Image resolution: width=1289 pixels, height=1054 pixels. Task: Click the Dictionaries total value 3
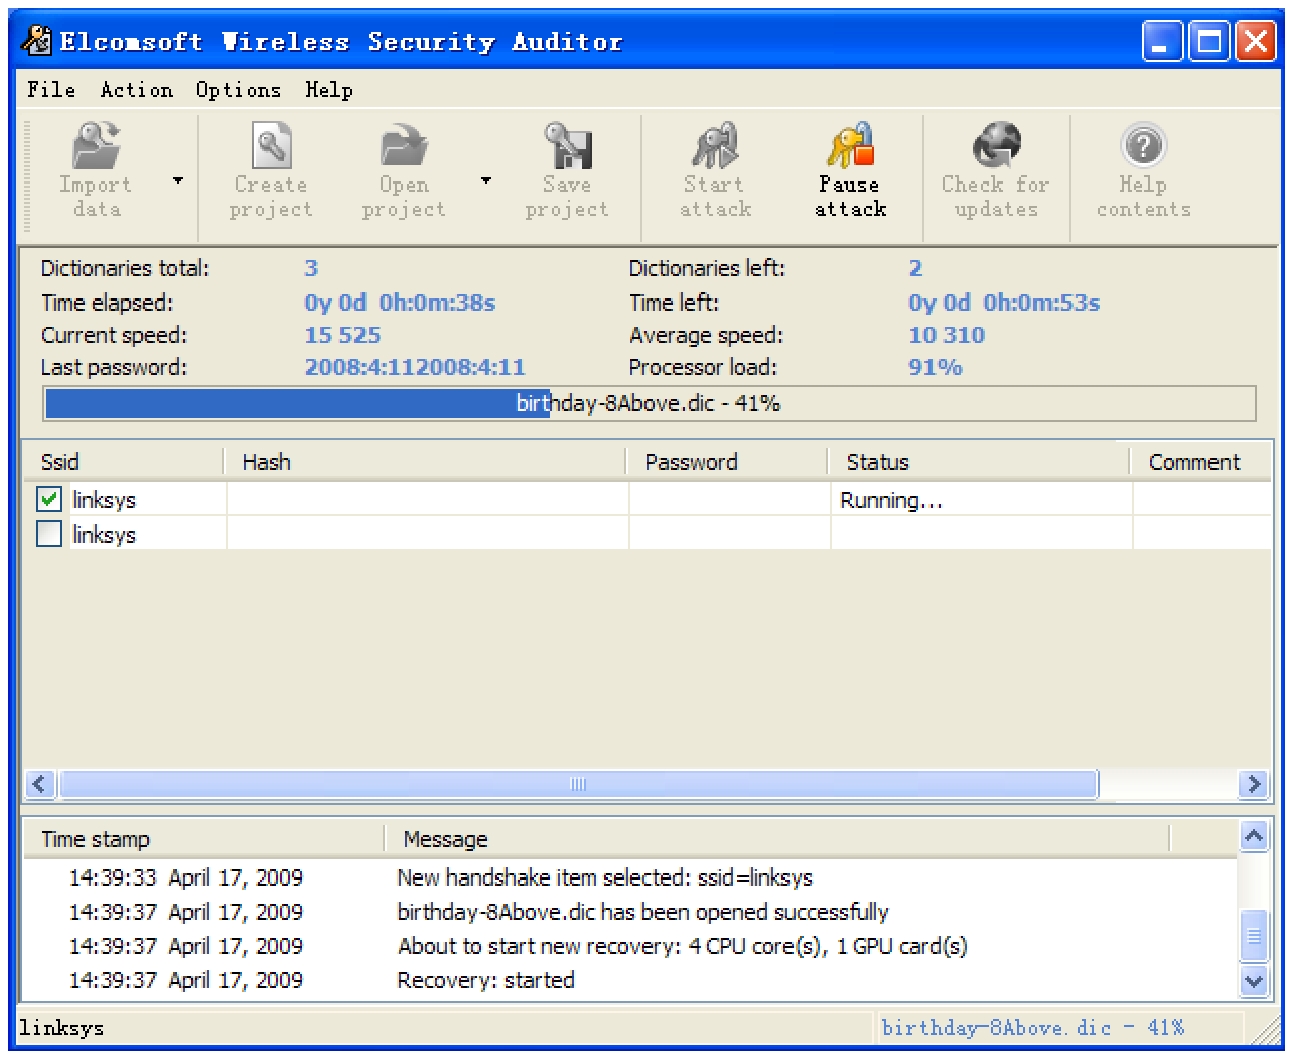pyautogui.click(x=311, y=268)
